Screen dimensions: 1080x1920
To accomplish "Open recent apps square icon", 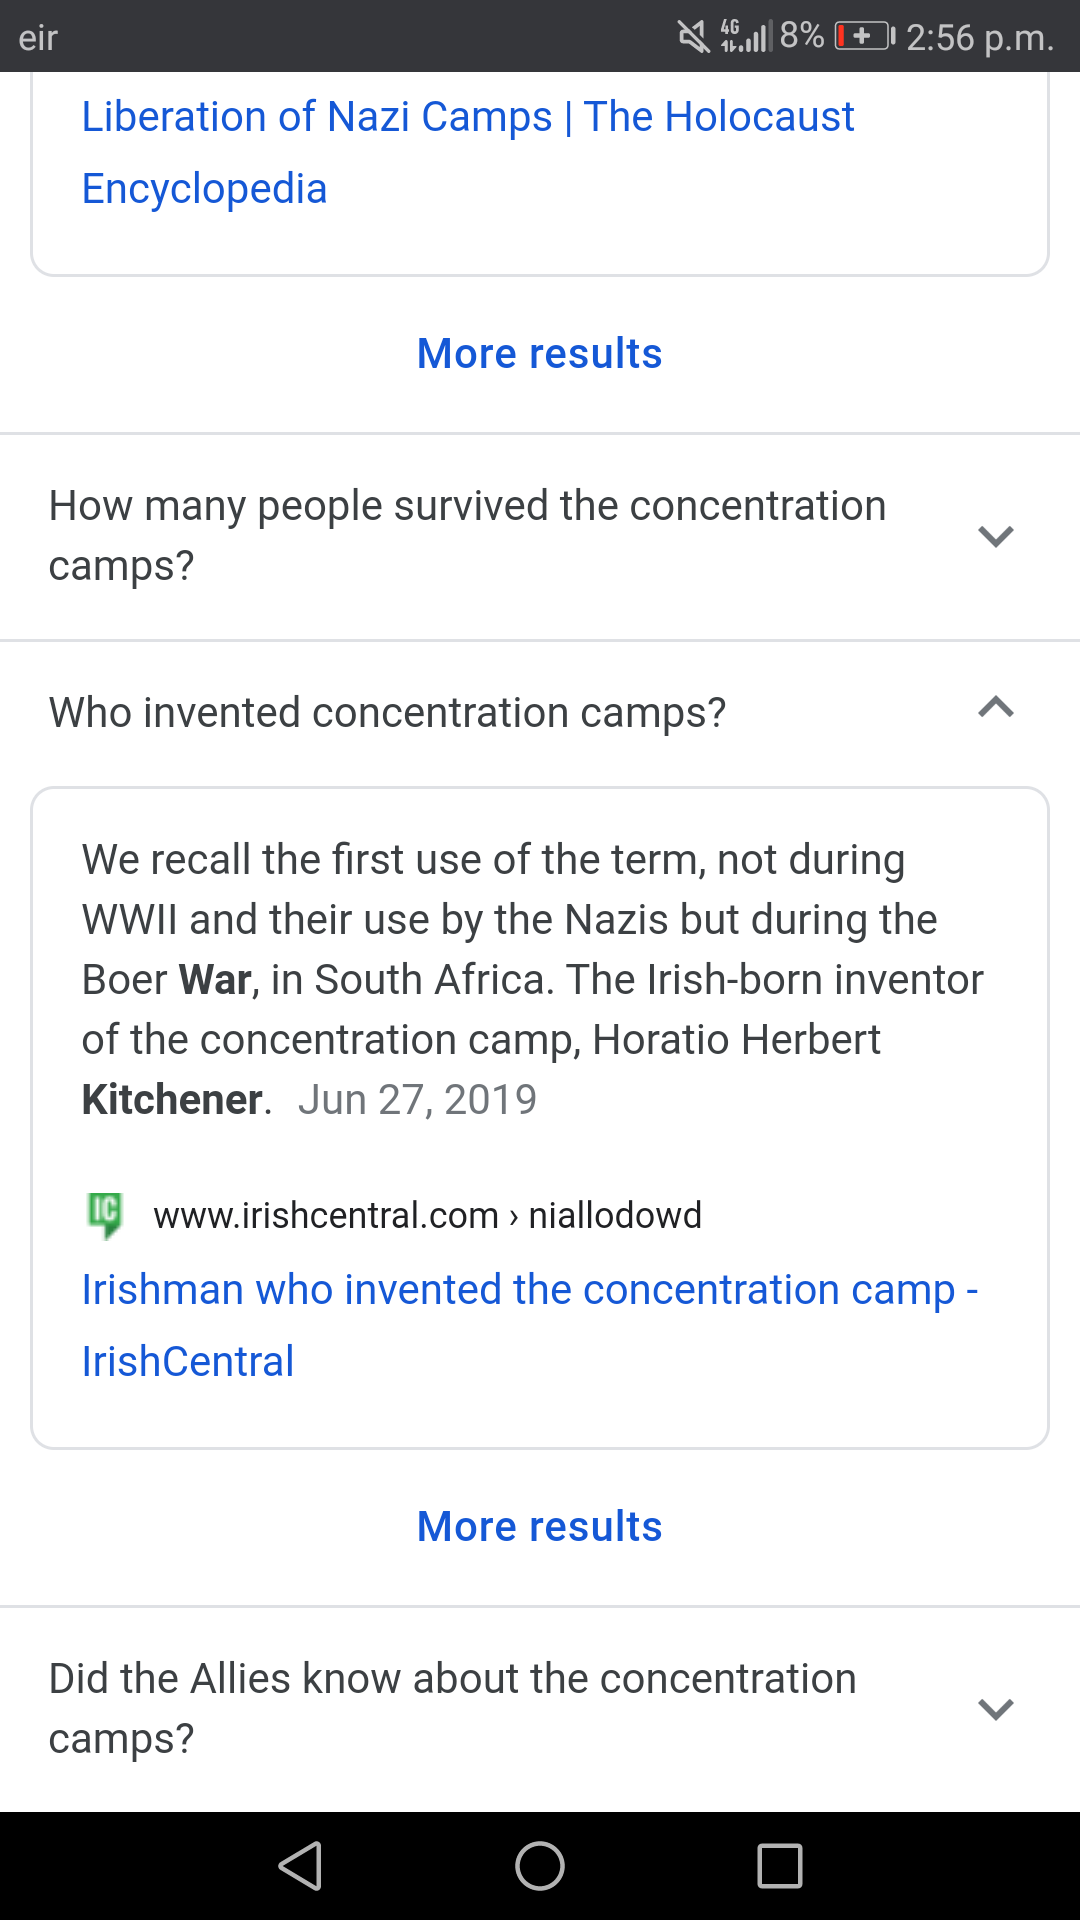I will [780, 1866].
